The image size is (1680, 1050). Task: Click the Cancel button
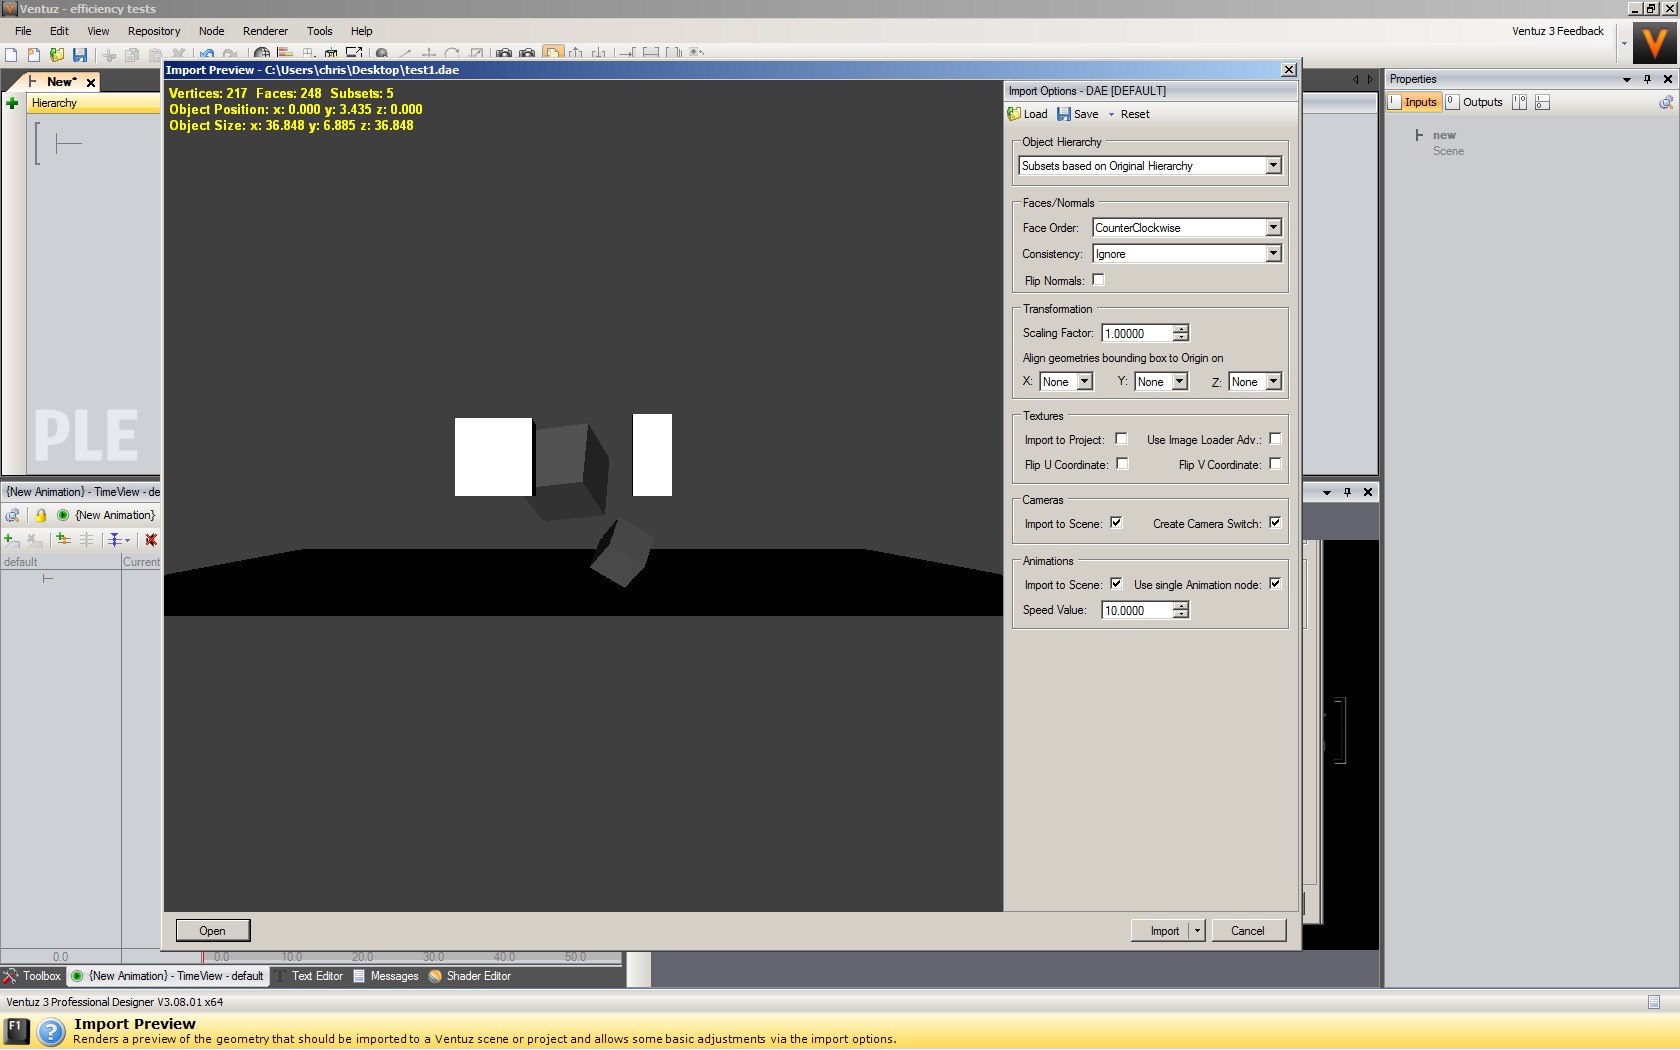1247,931
